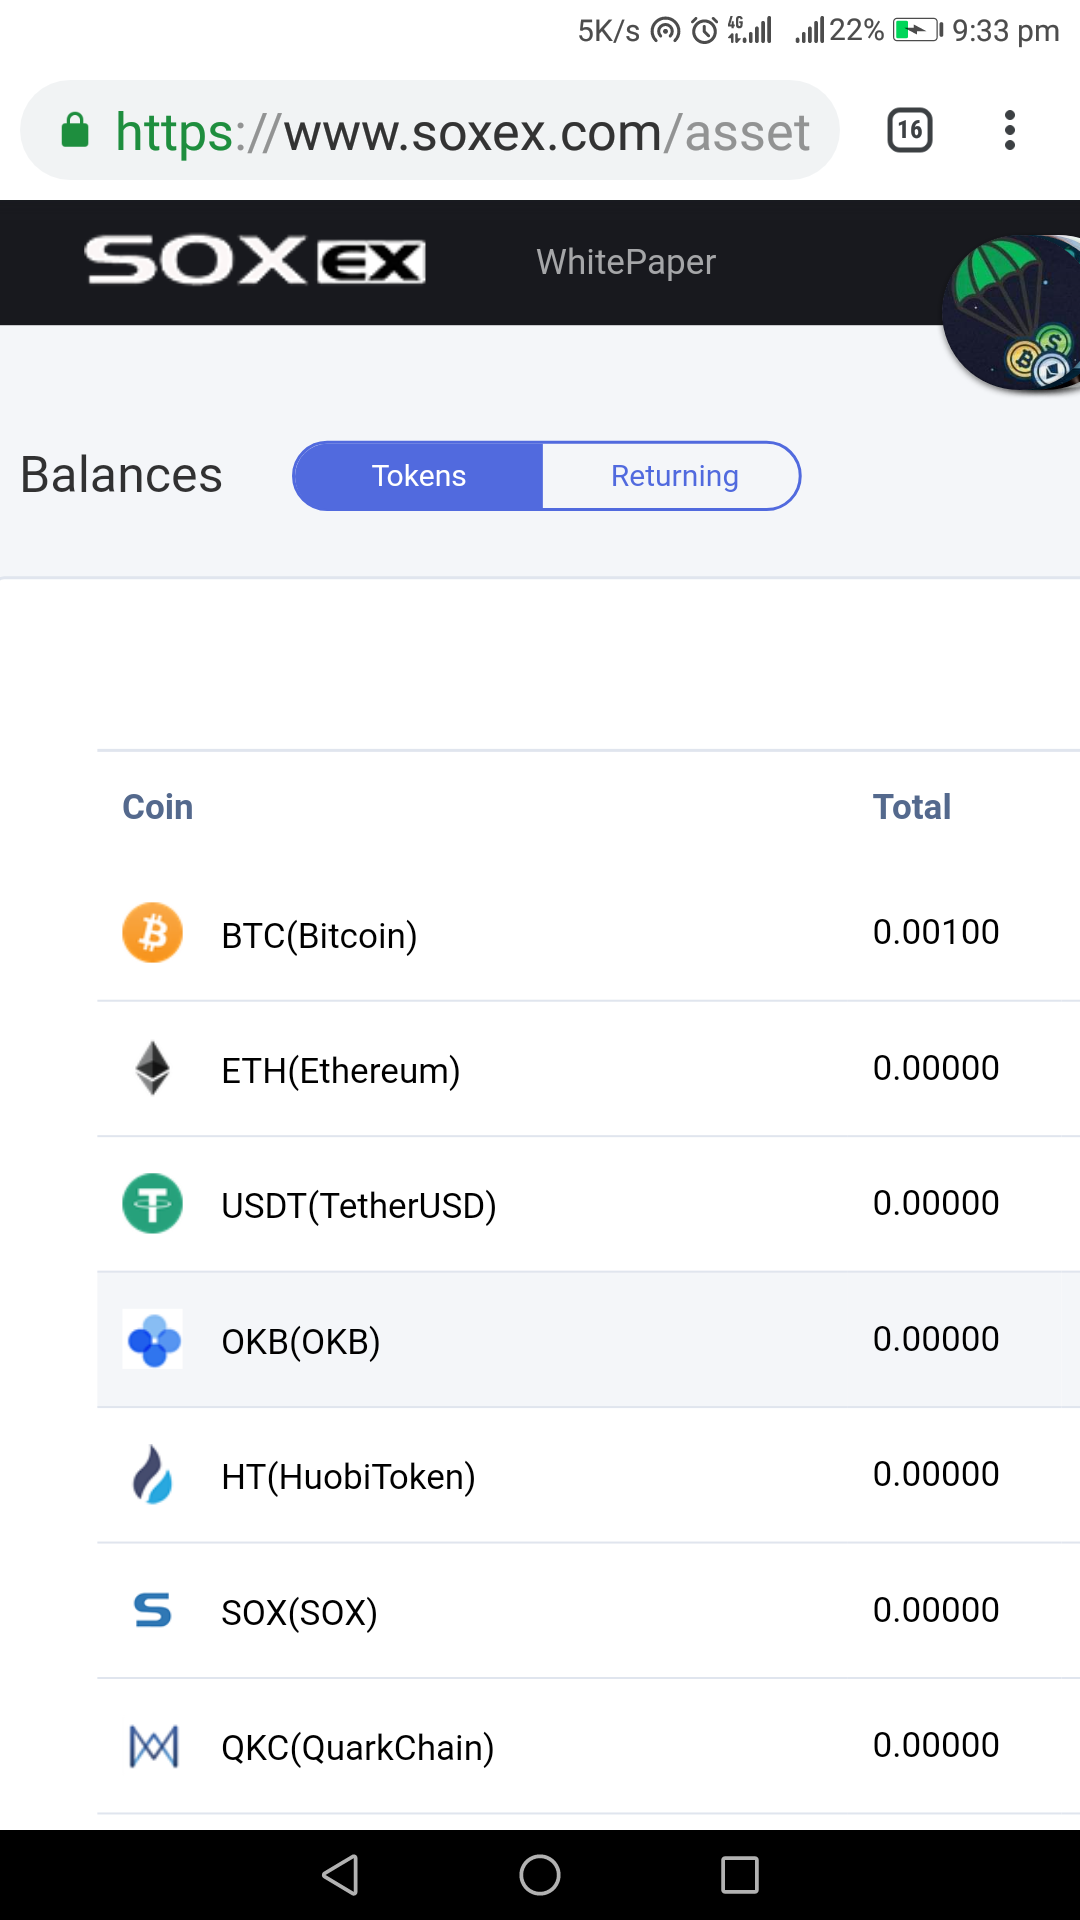Click the Ethereum diamond icon
The height and width of the screenshot is (1920, 1080).
152,1068
